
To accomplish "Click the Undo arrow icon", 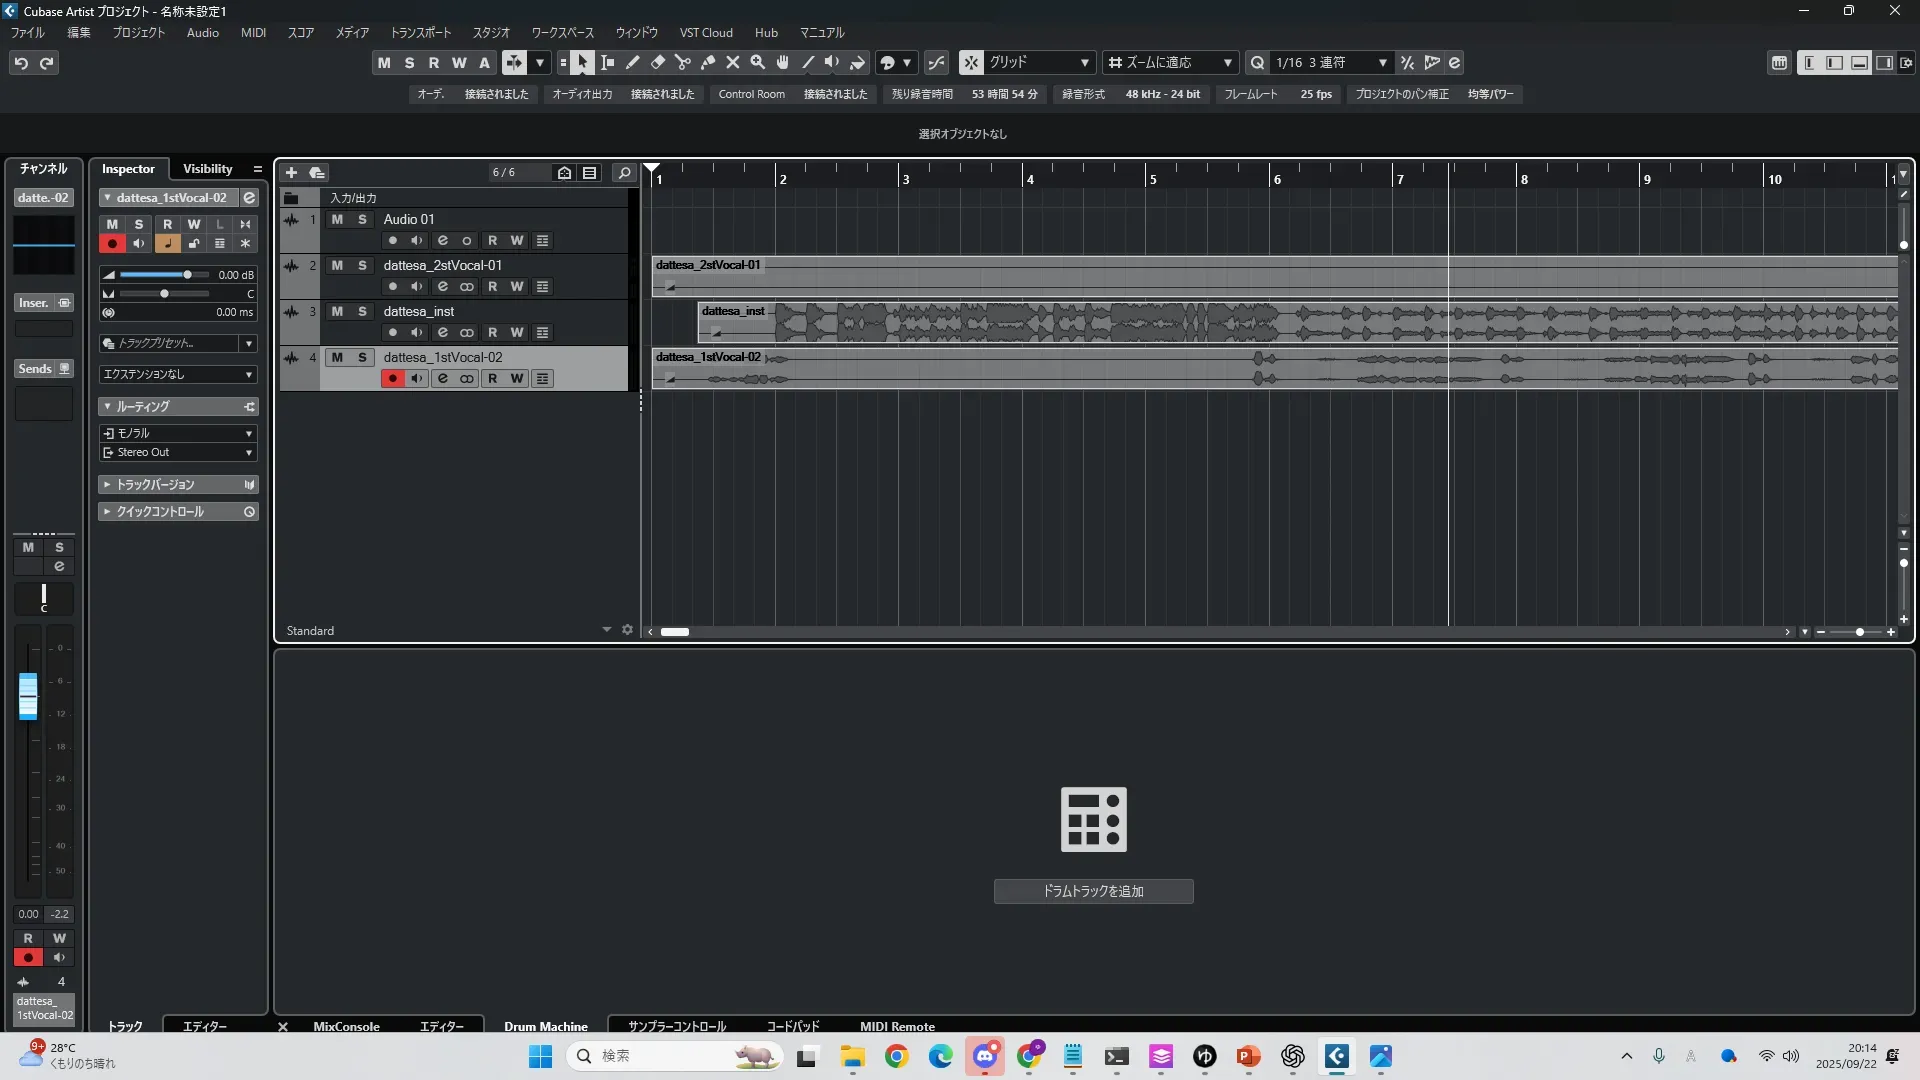I will [21, 63].
